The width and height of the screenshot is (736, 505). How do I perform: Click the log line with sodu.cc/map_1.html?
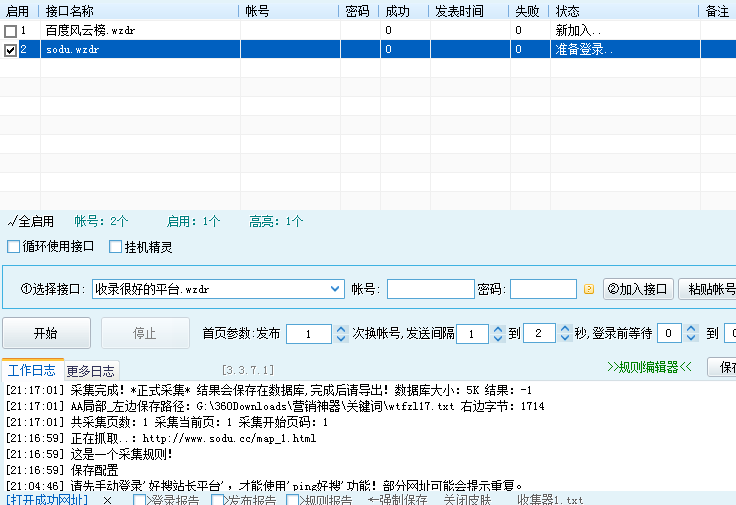click(x=161, y=438)
